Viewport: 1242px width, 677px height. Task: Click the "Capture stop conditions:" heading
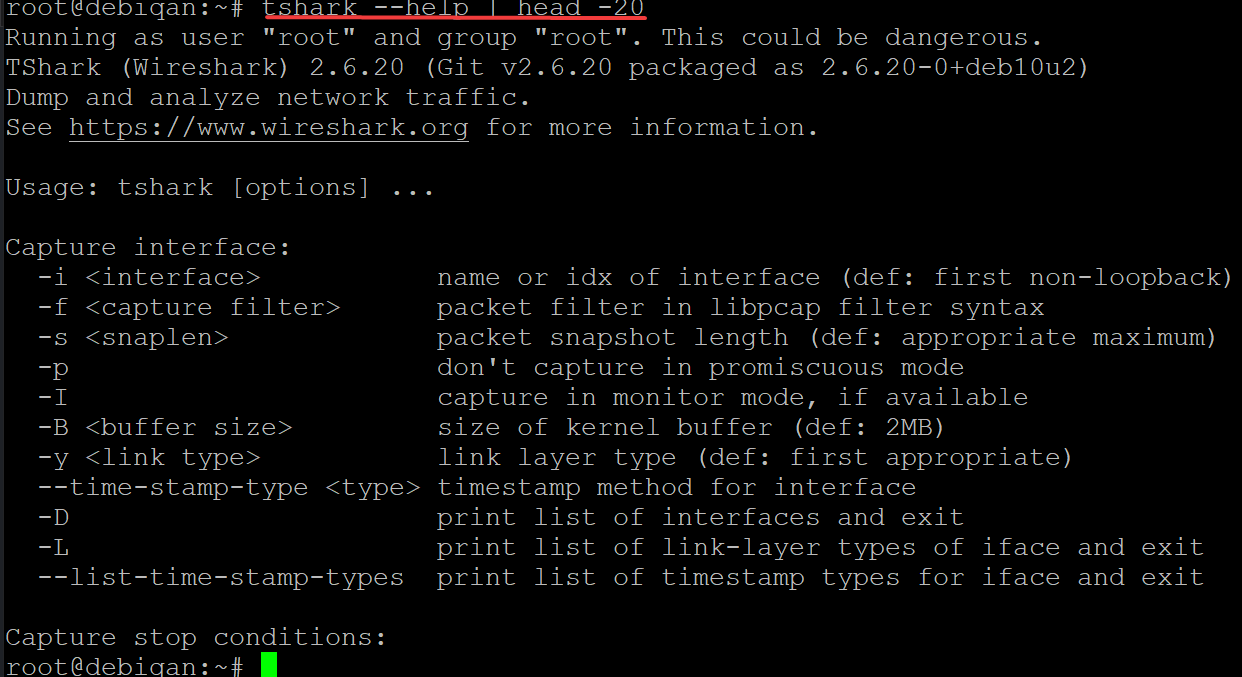[196, 637]
